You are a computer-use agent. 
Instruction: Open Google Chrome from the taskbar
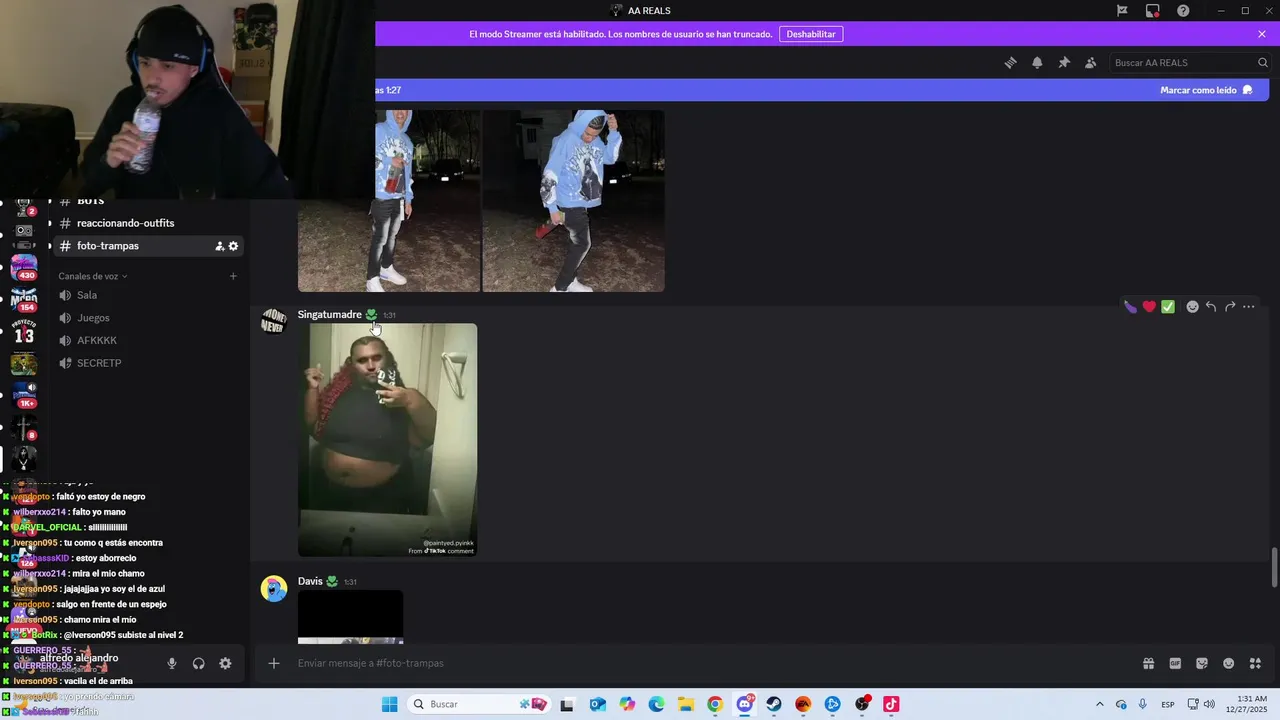pyautogui.click(x=715, y=704)
